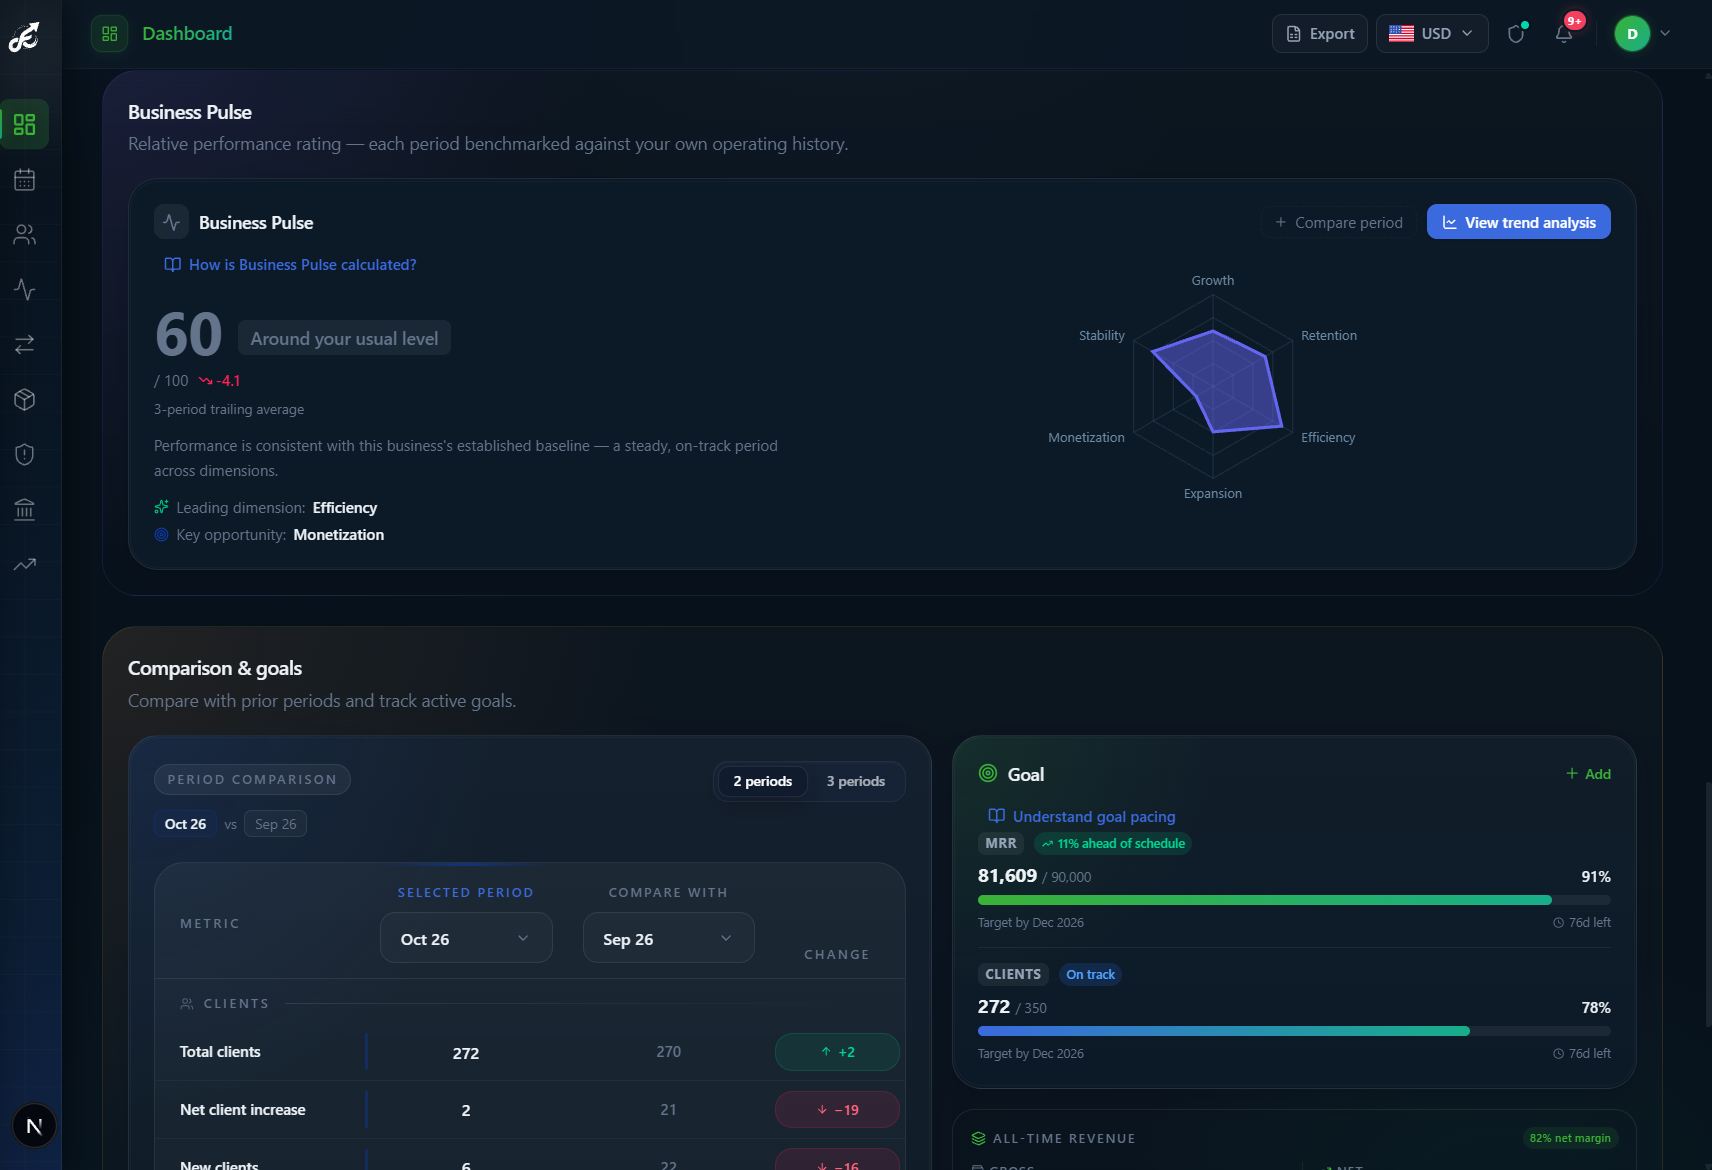Open the clients (people) sidebar icon

pos(25,235)
